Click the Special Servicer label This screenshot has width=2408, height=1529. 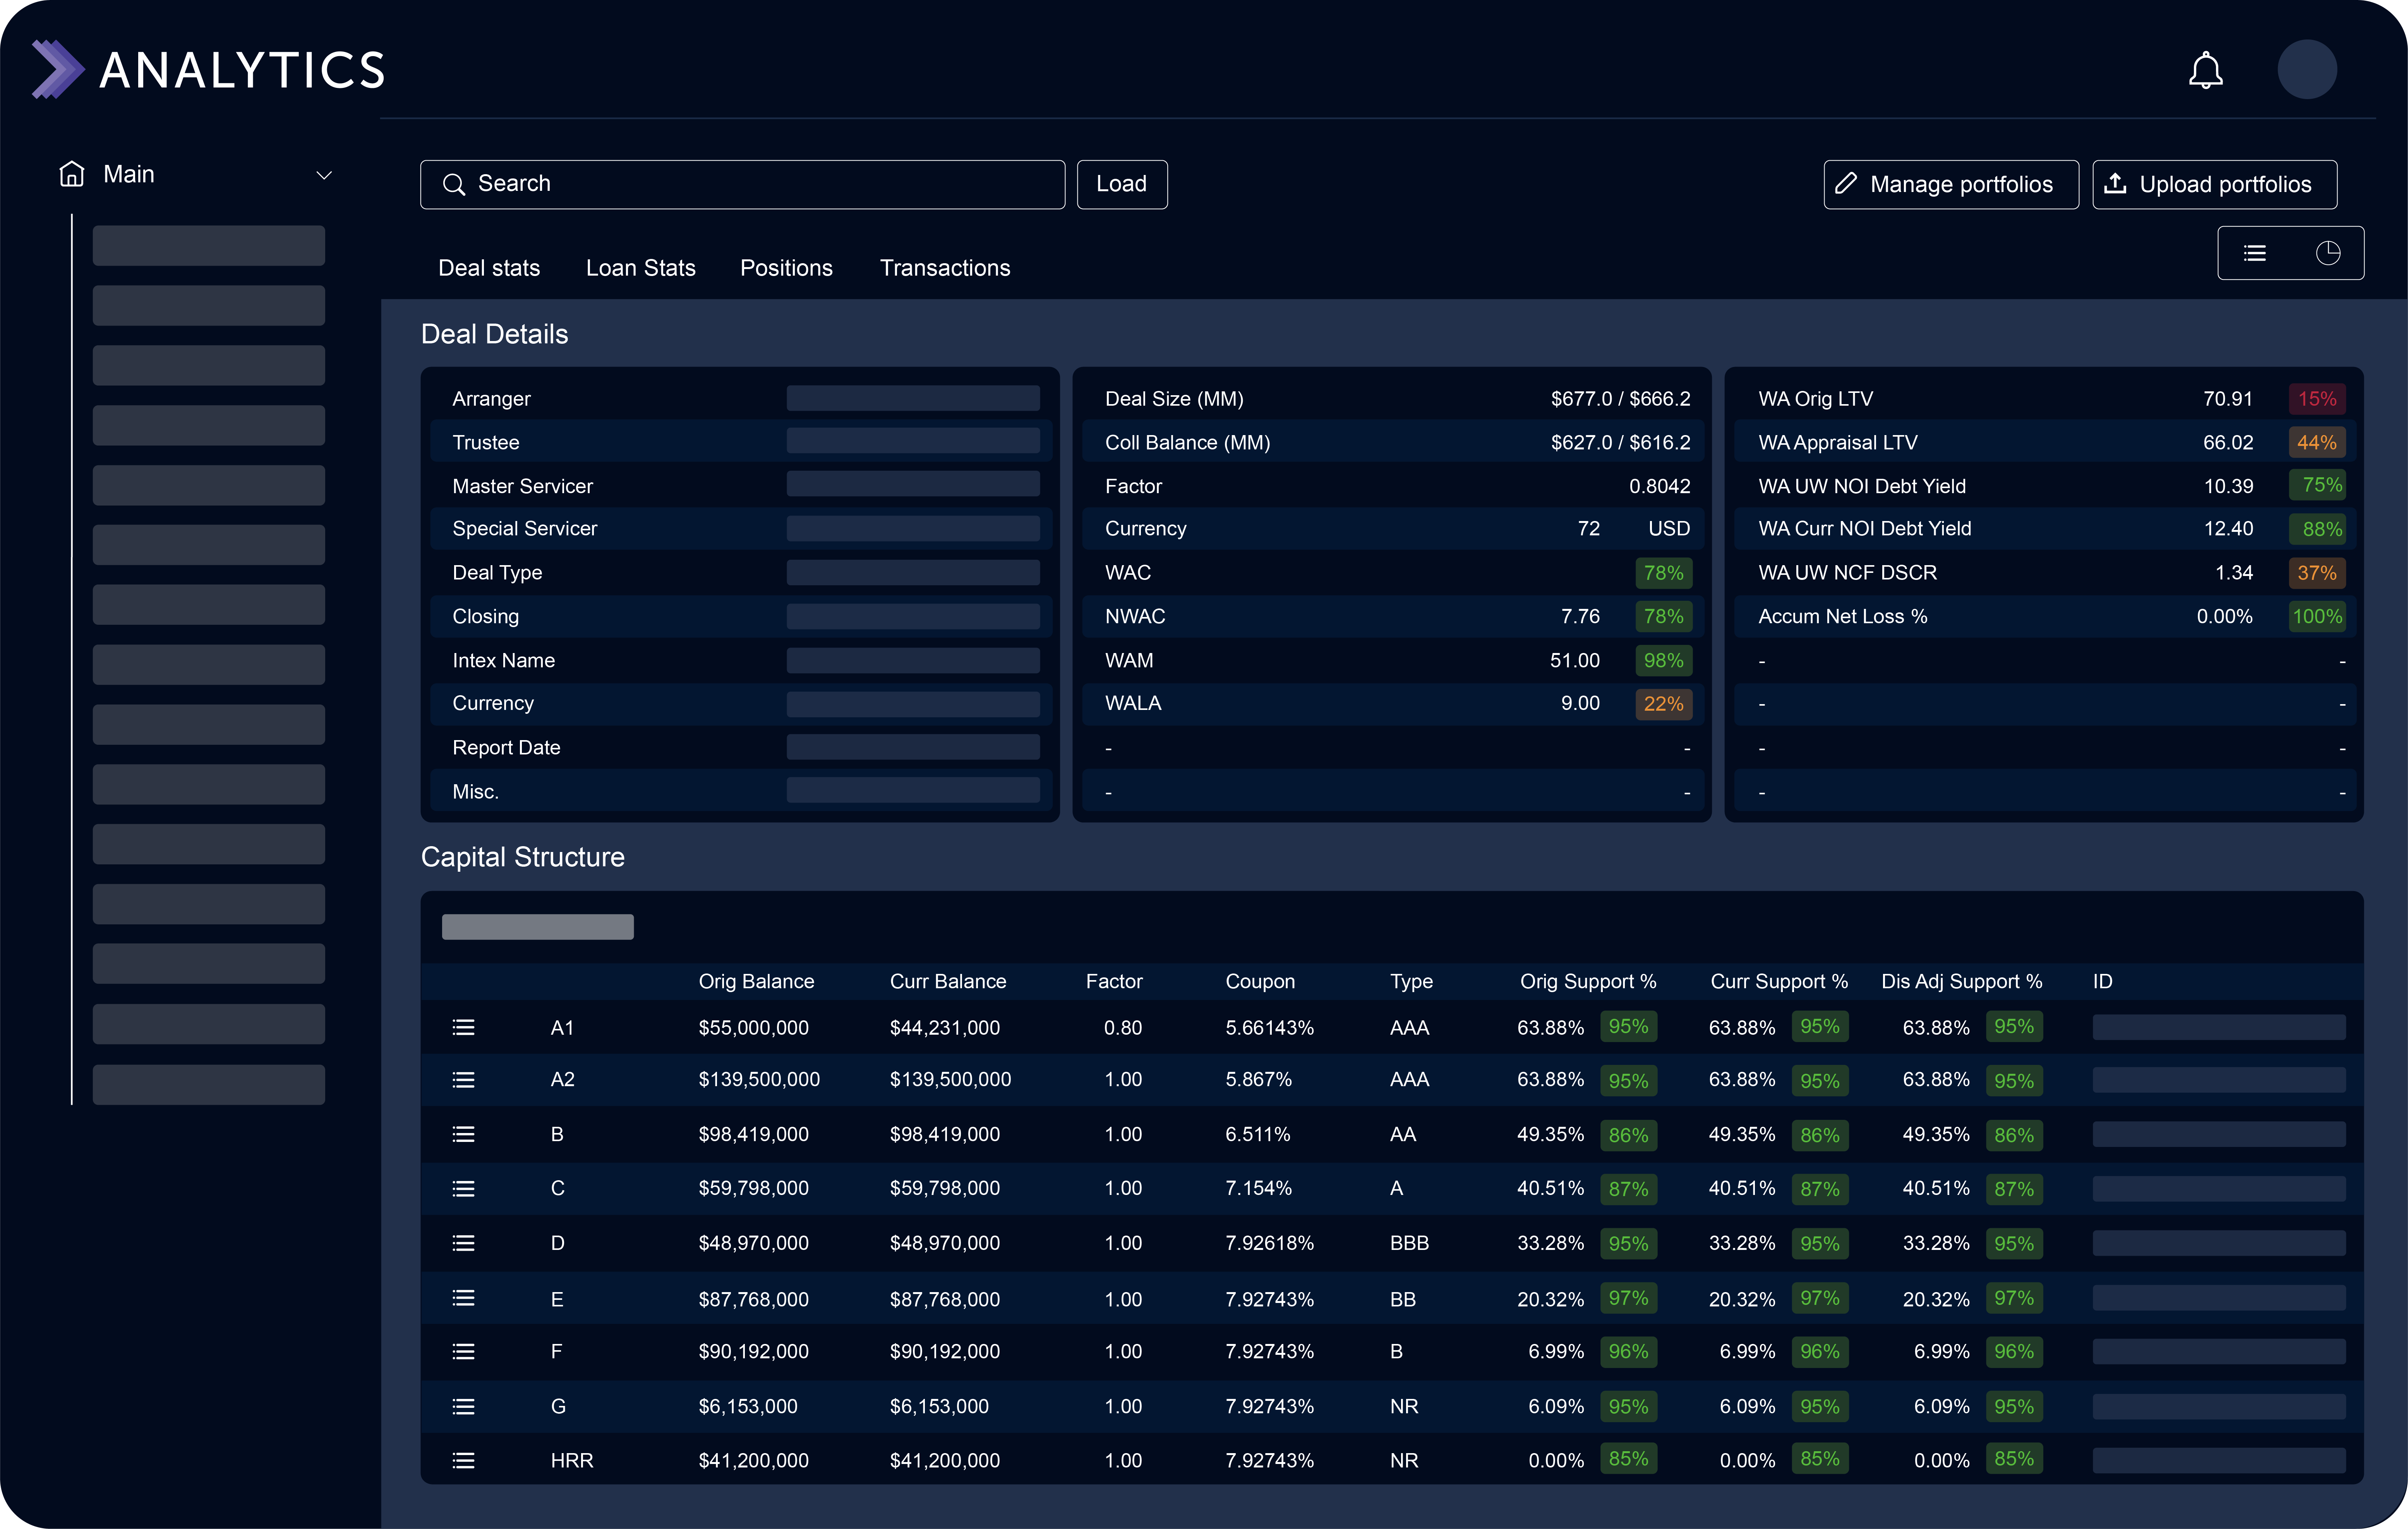click(x=525, y=529)
